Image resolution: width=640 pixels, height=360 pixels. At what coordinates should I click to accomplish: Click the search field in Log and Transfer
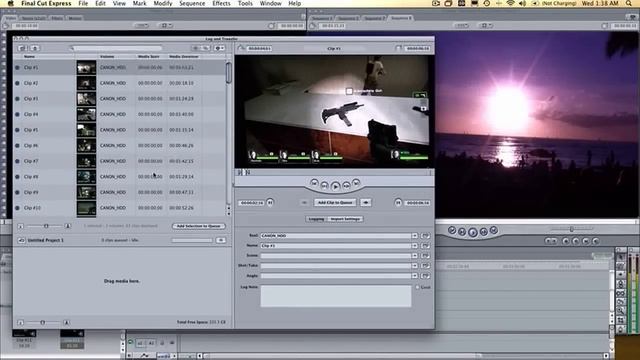(118, 48)
